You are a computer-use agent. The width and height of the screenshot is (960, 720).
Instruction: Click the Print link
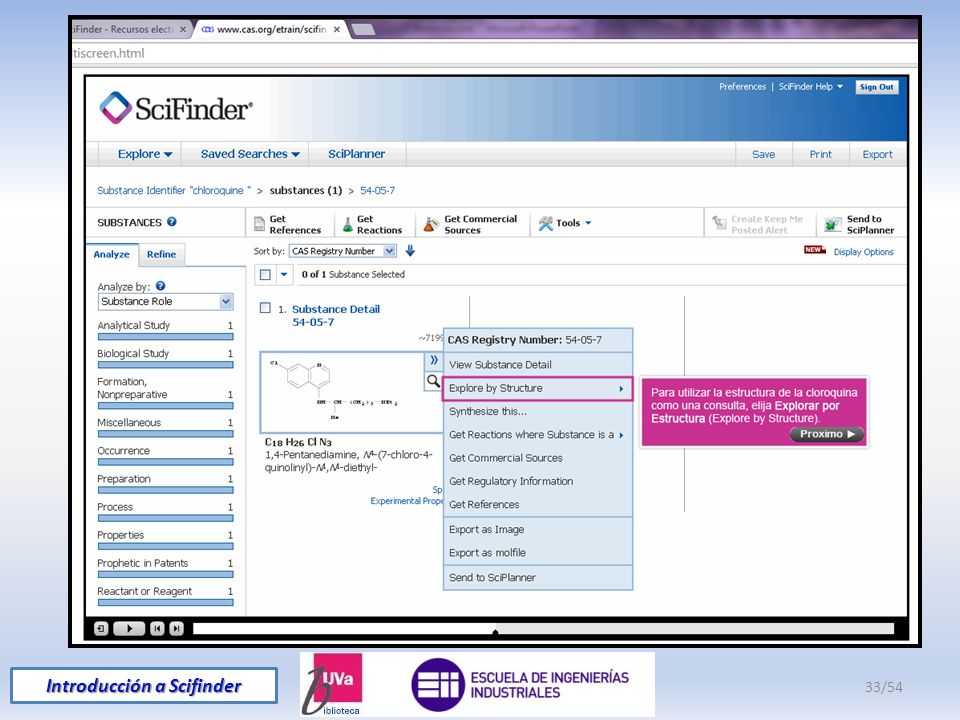pos(820,154)
